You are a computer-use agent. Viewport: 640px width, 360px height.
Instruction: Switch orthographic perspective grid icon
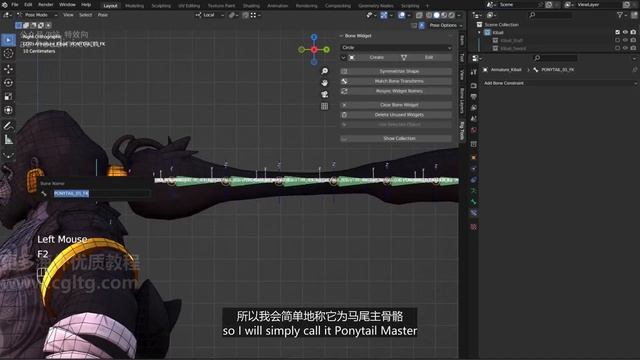point(324,106)
